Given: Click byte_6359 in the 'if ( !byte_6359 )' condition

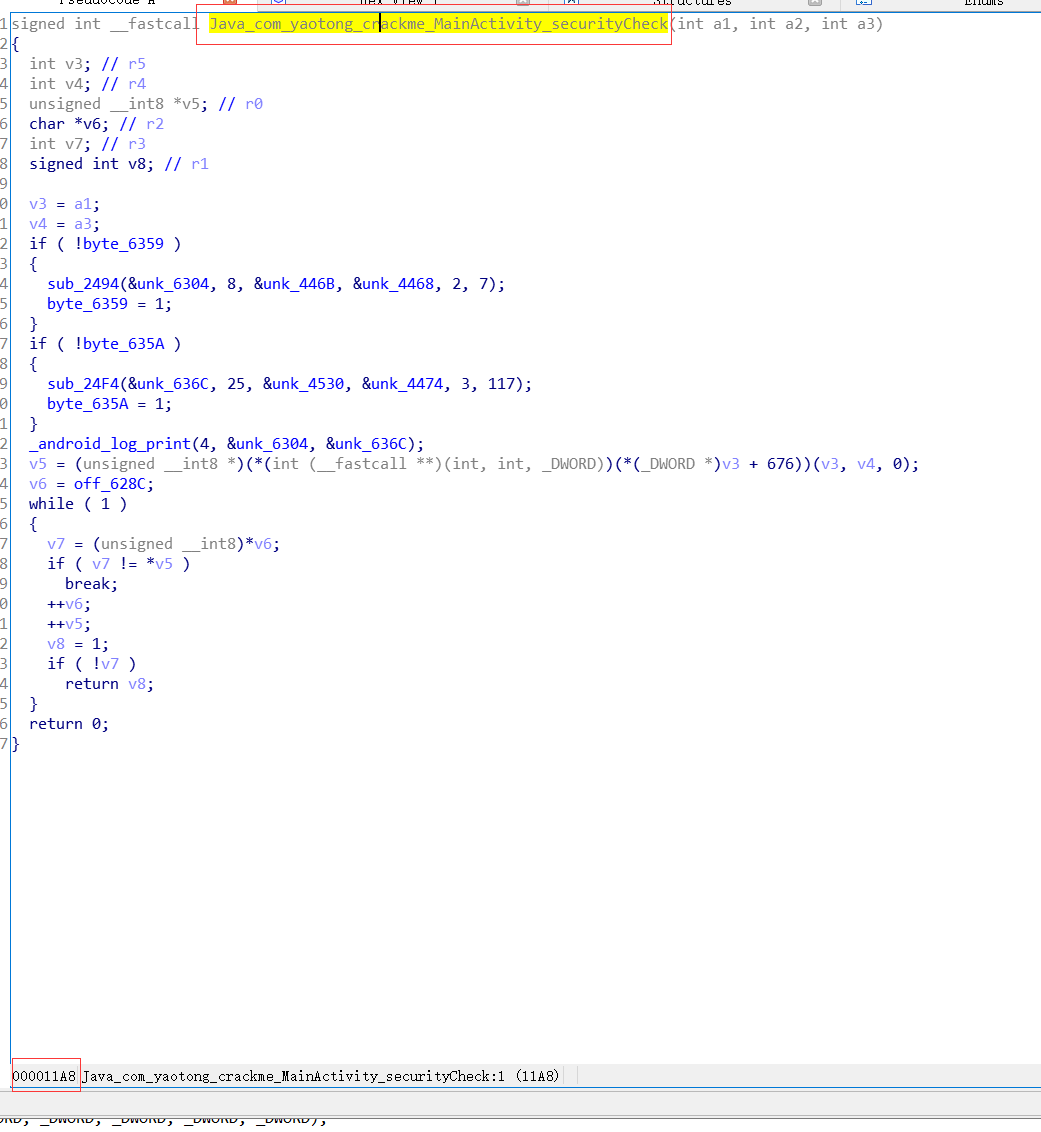Looking at the screenshot, I should [x=123, y=244].
